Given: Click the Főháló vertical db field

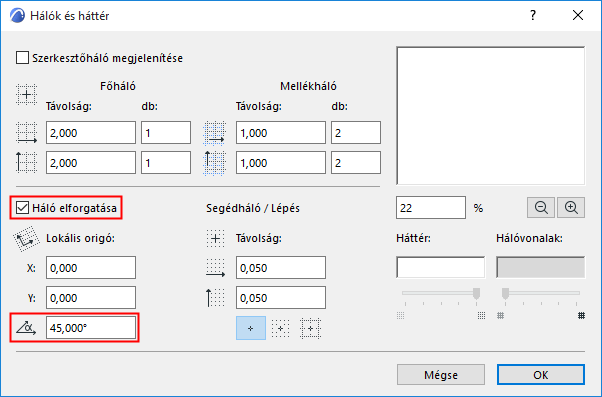Looking at the screenshot, I should click(x=166, y=162).
